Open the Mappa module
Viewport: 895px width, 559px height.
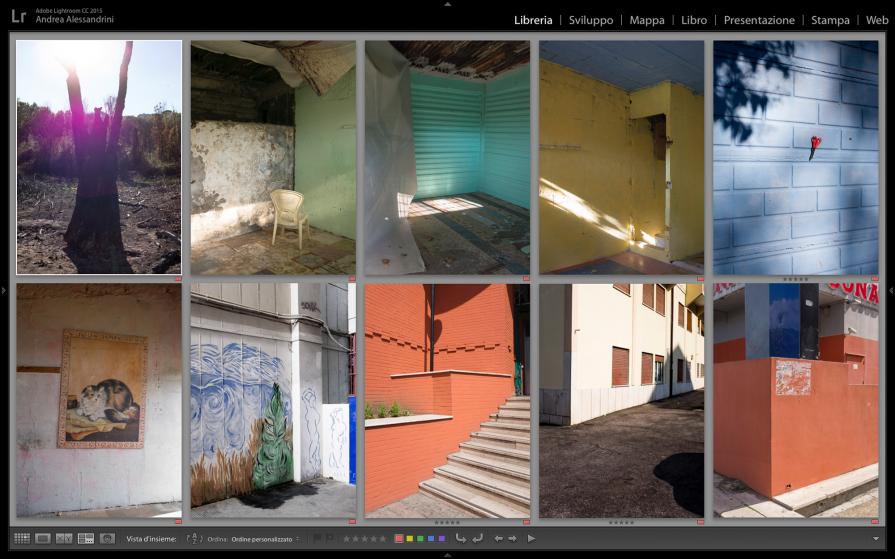(x=646, y=20)
